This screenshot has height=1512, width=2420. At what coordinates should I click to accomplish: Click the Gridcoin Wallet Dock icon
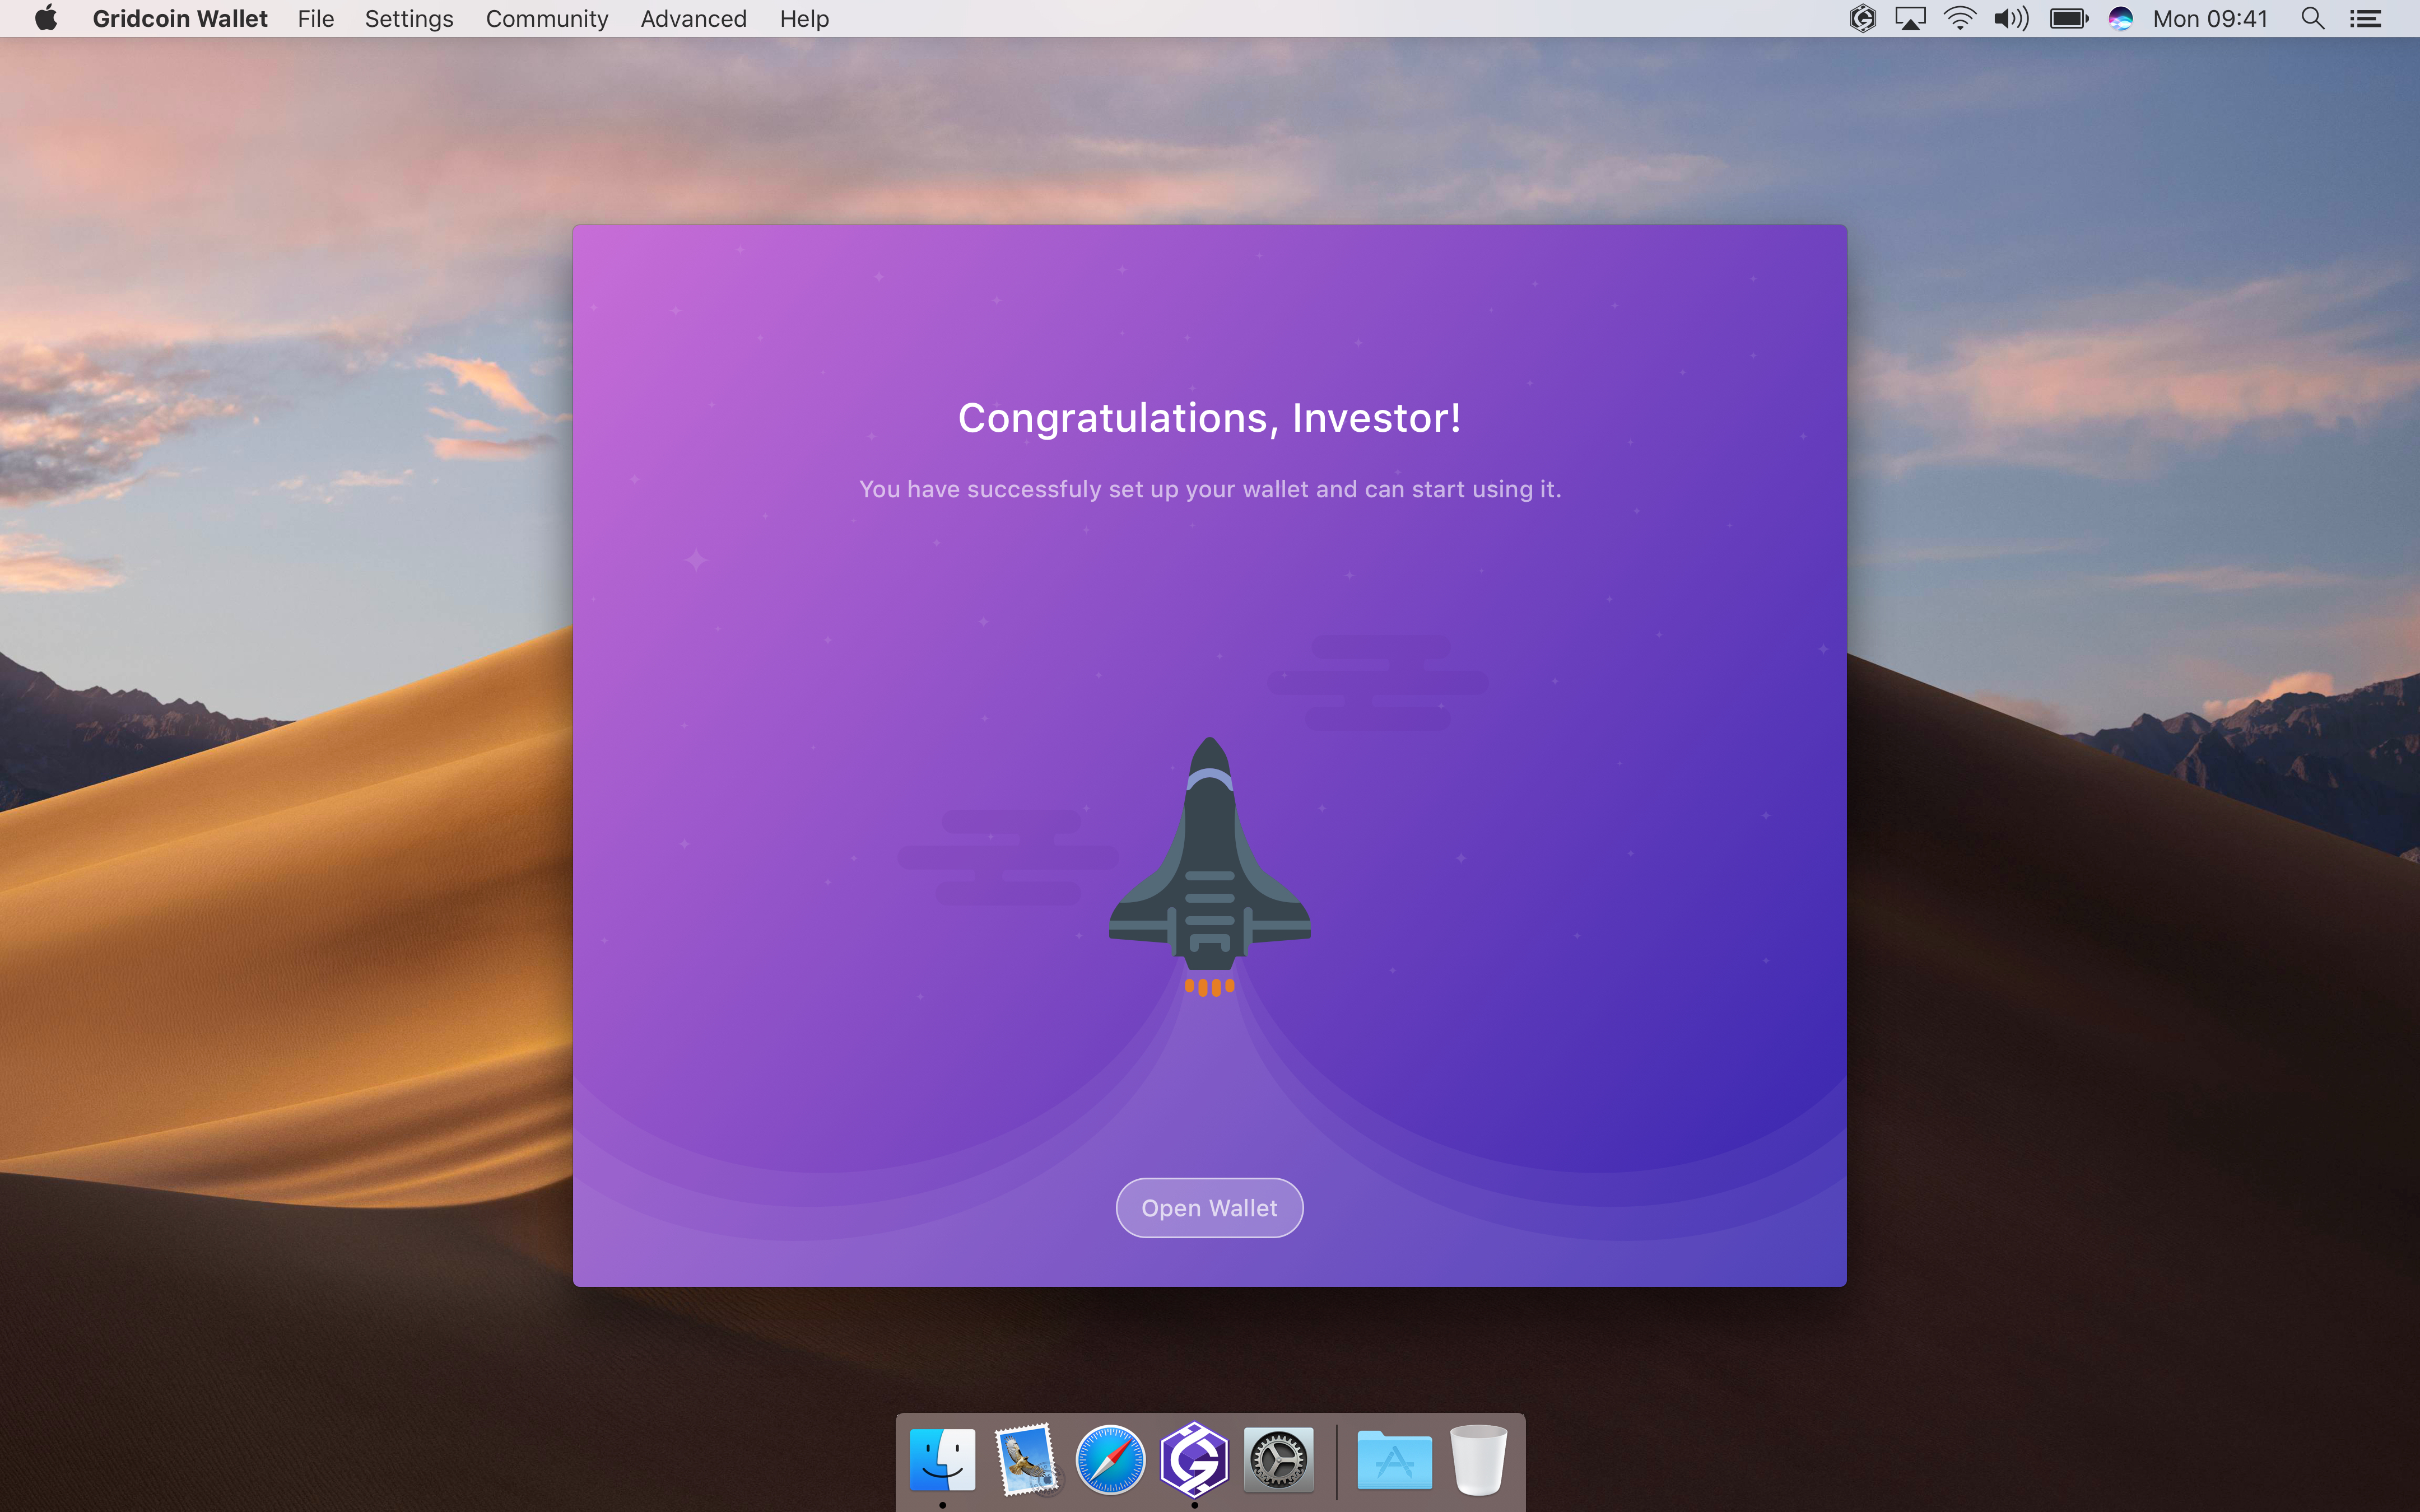1194,1459
